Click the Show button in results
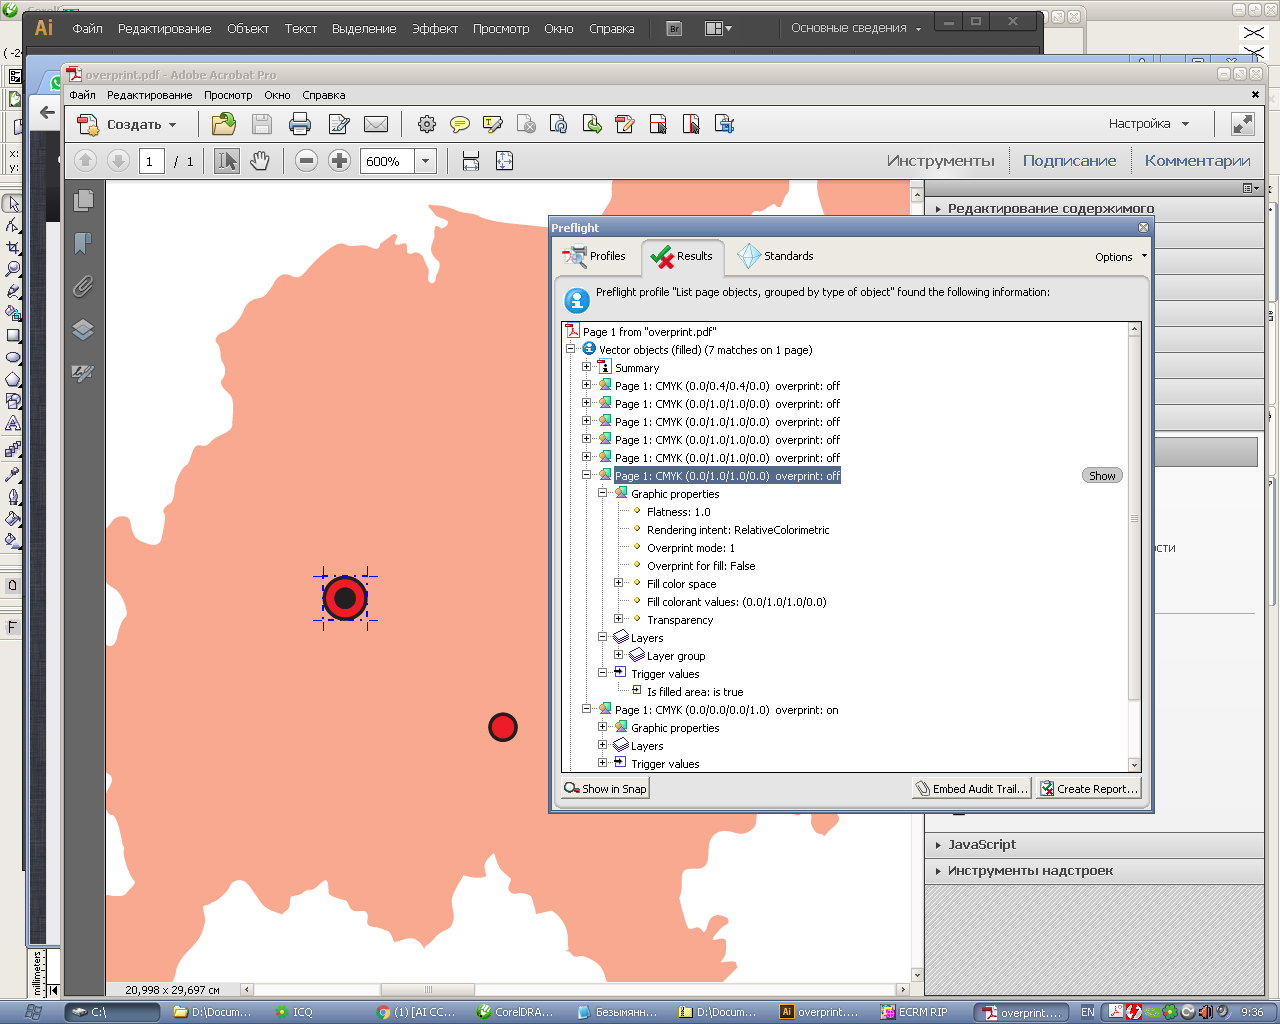The height and width of the screenshot is (1024, 1280). tap(1102, 476)
